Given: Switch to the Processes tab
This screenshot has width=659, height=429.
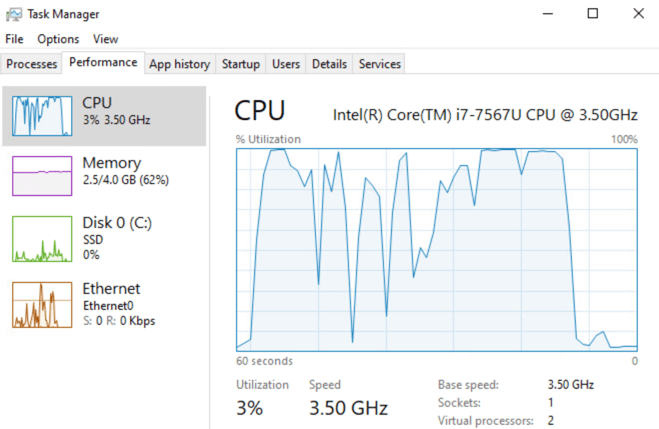Looking at the screenshot, I should click(32, 64).
